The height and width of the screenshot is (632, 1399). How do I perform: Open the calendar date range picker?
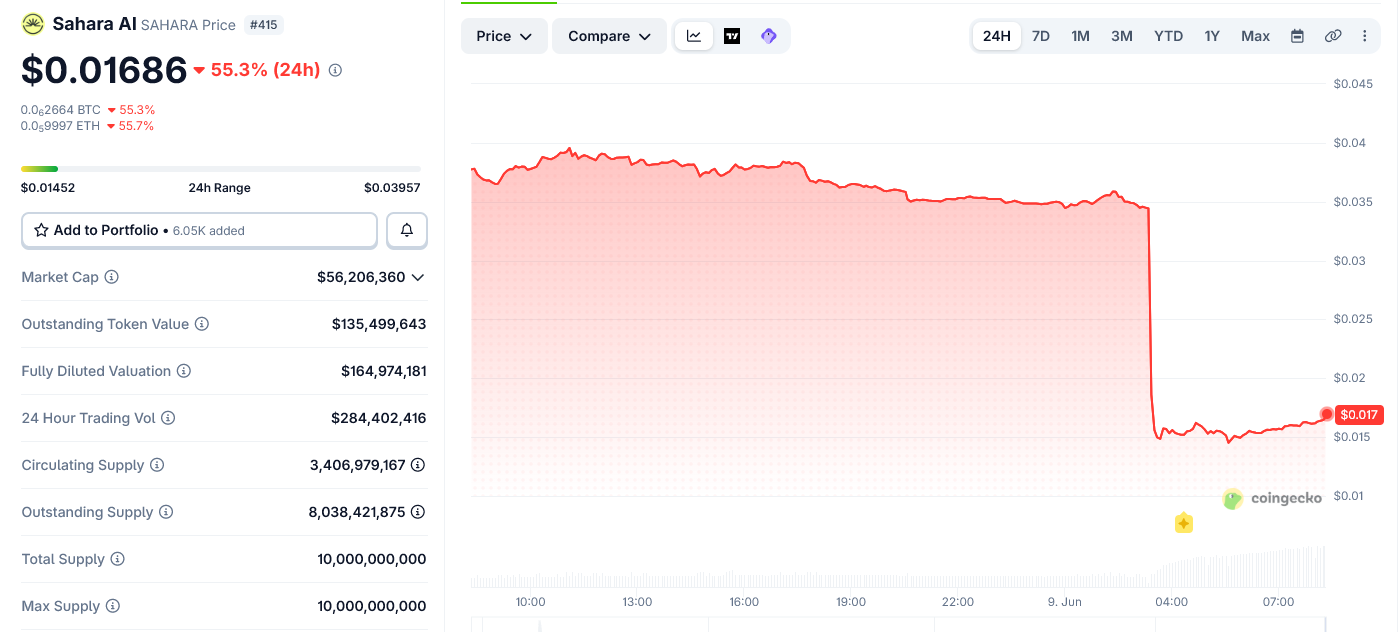1297,36
